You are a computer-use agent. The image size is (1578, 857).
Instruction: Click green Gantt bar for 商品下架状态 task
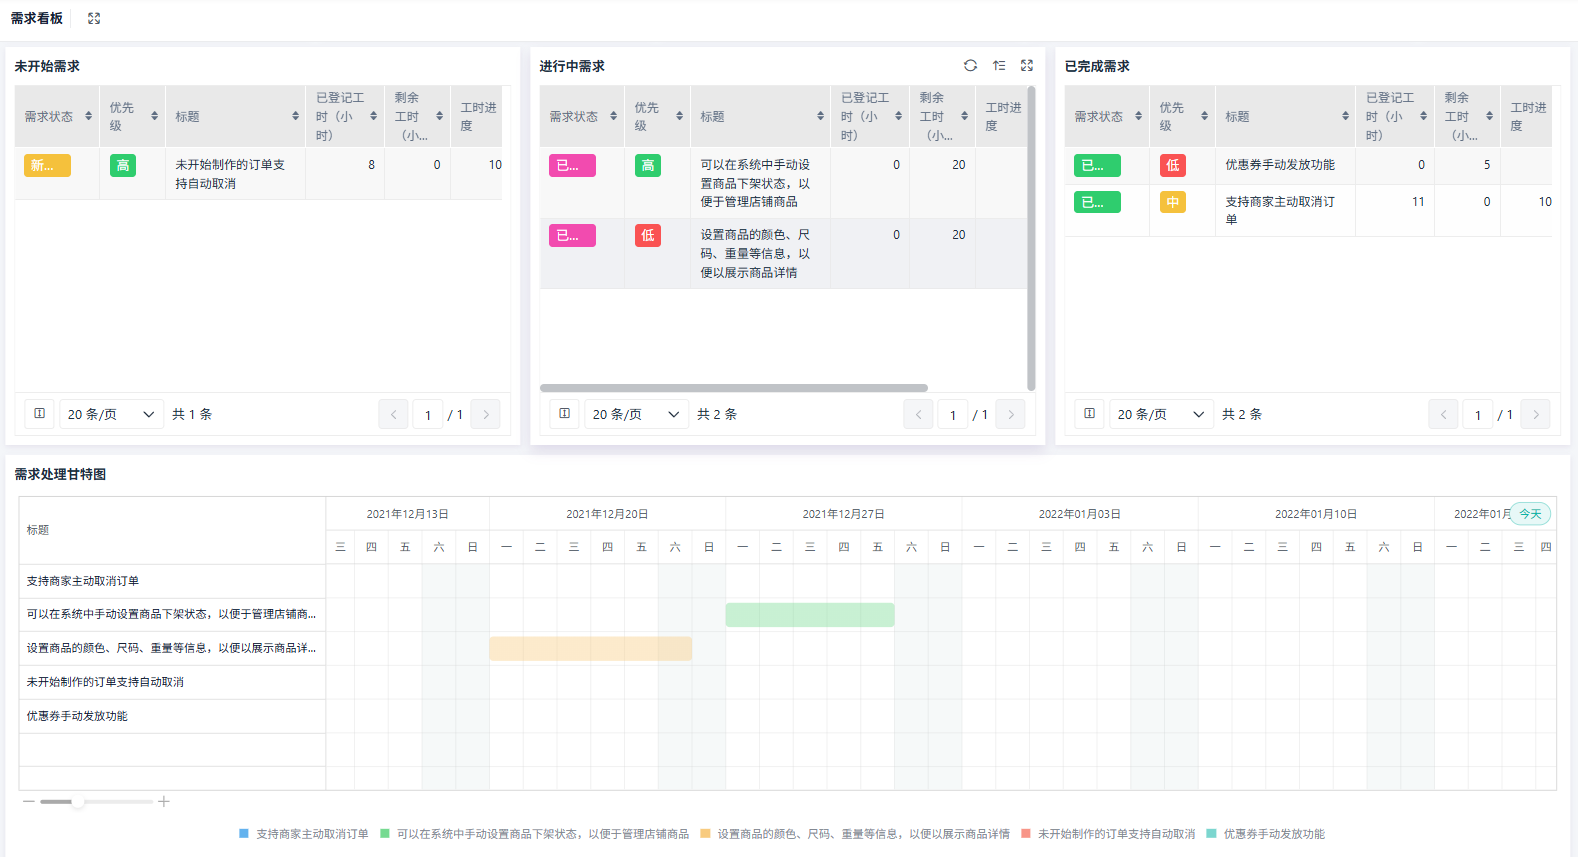point(810,615)
